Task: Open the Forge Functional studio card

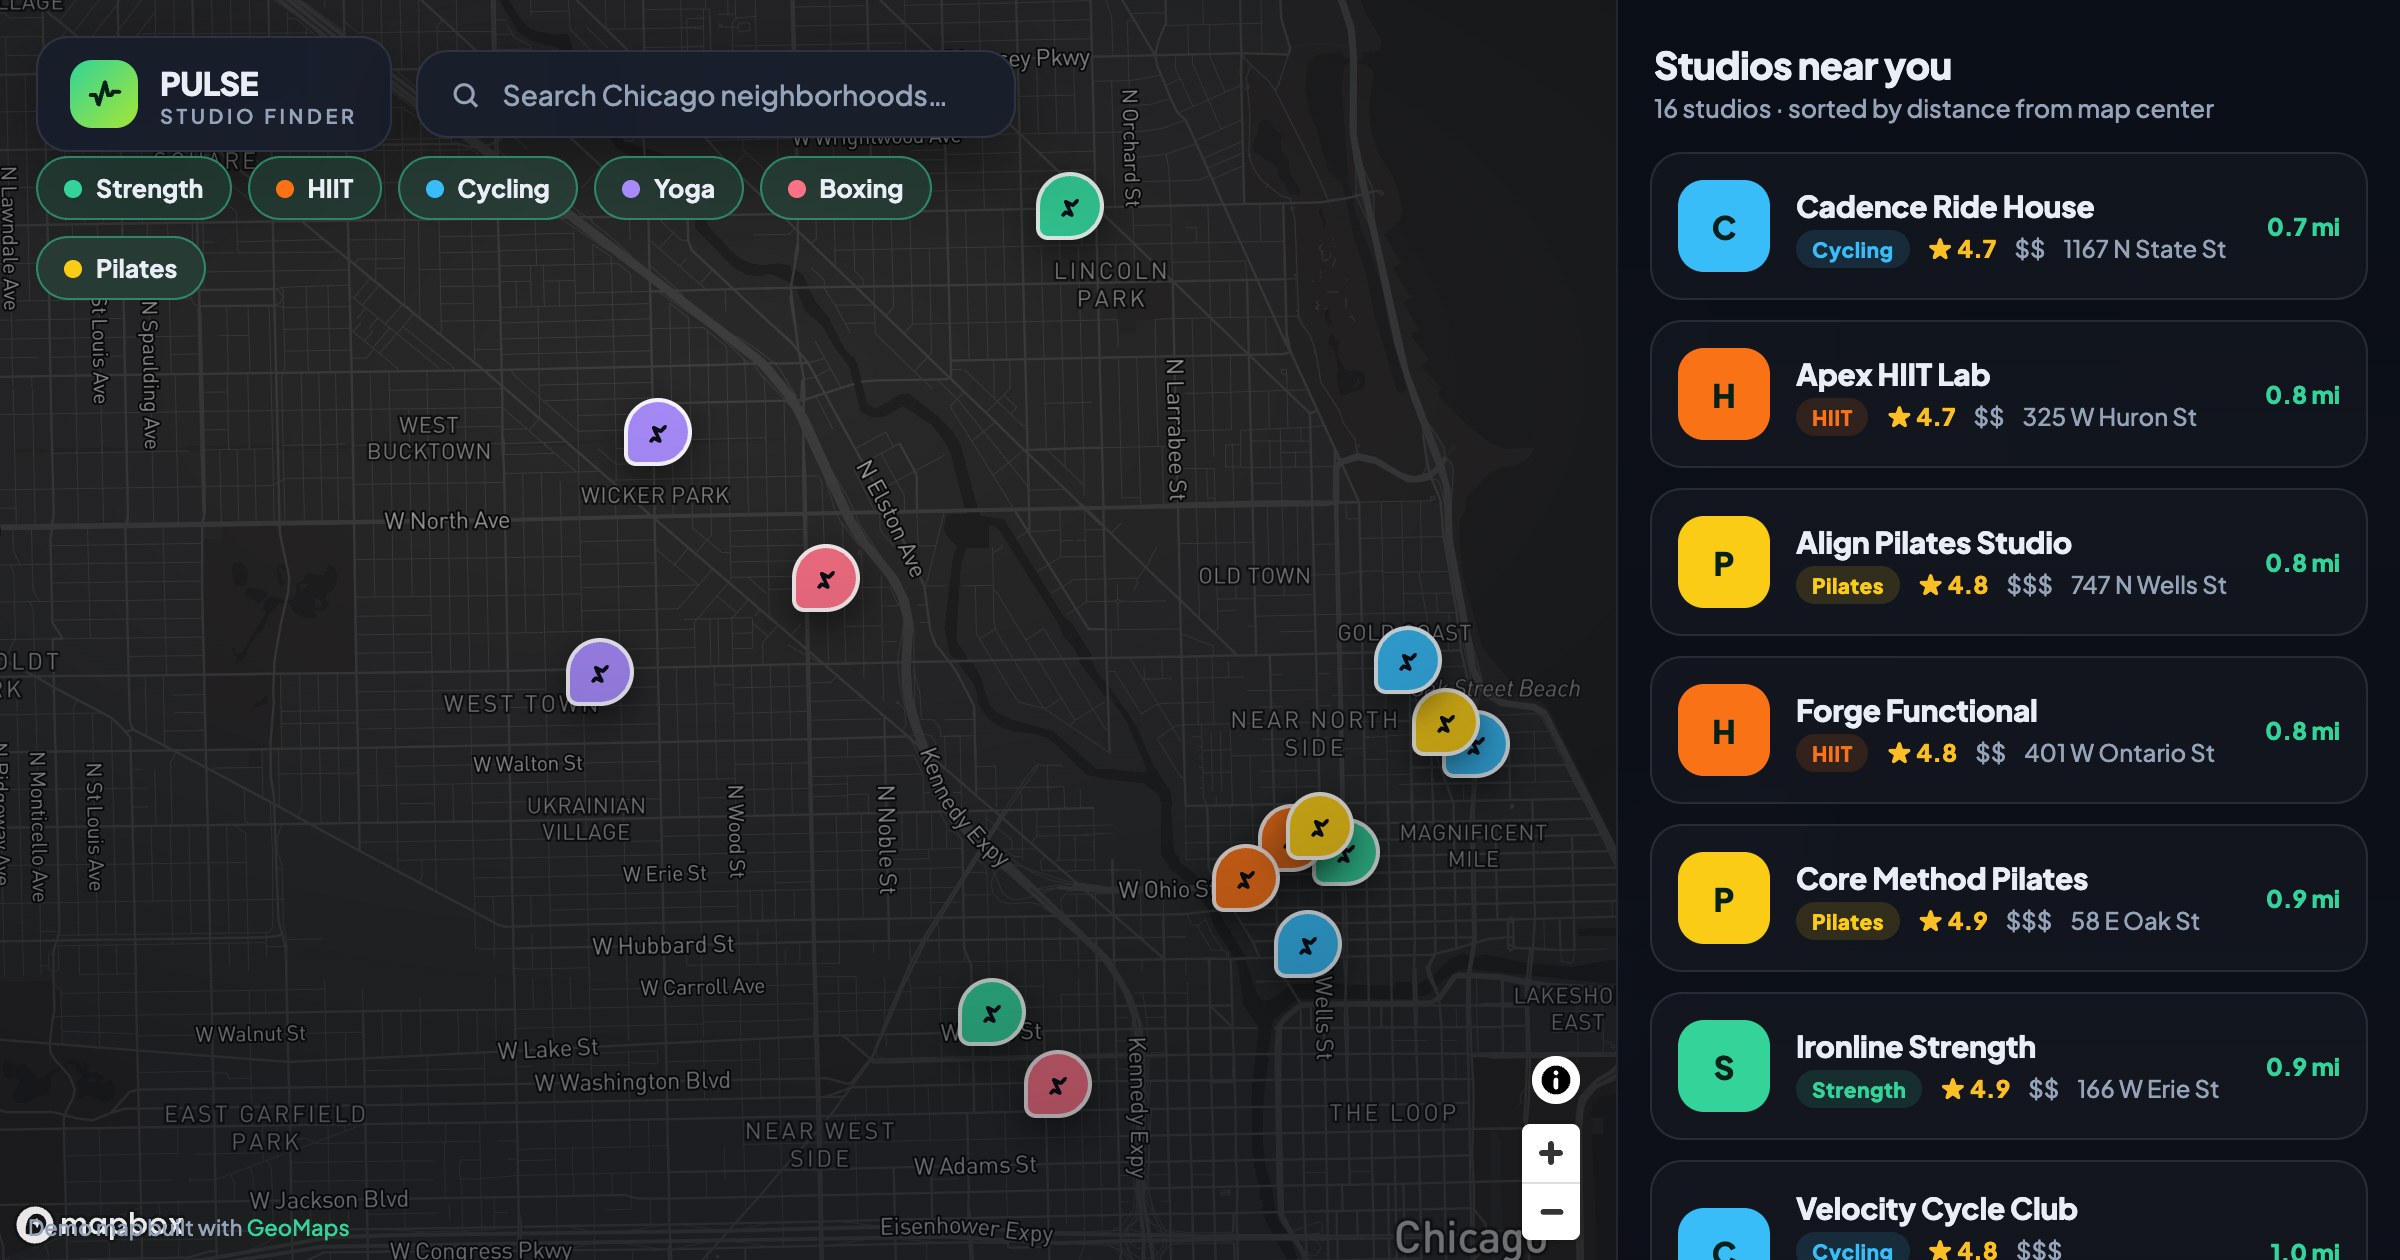Action: (2008, 730)
